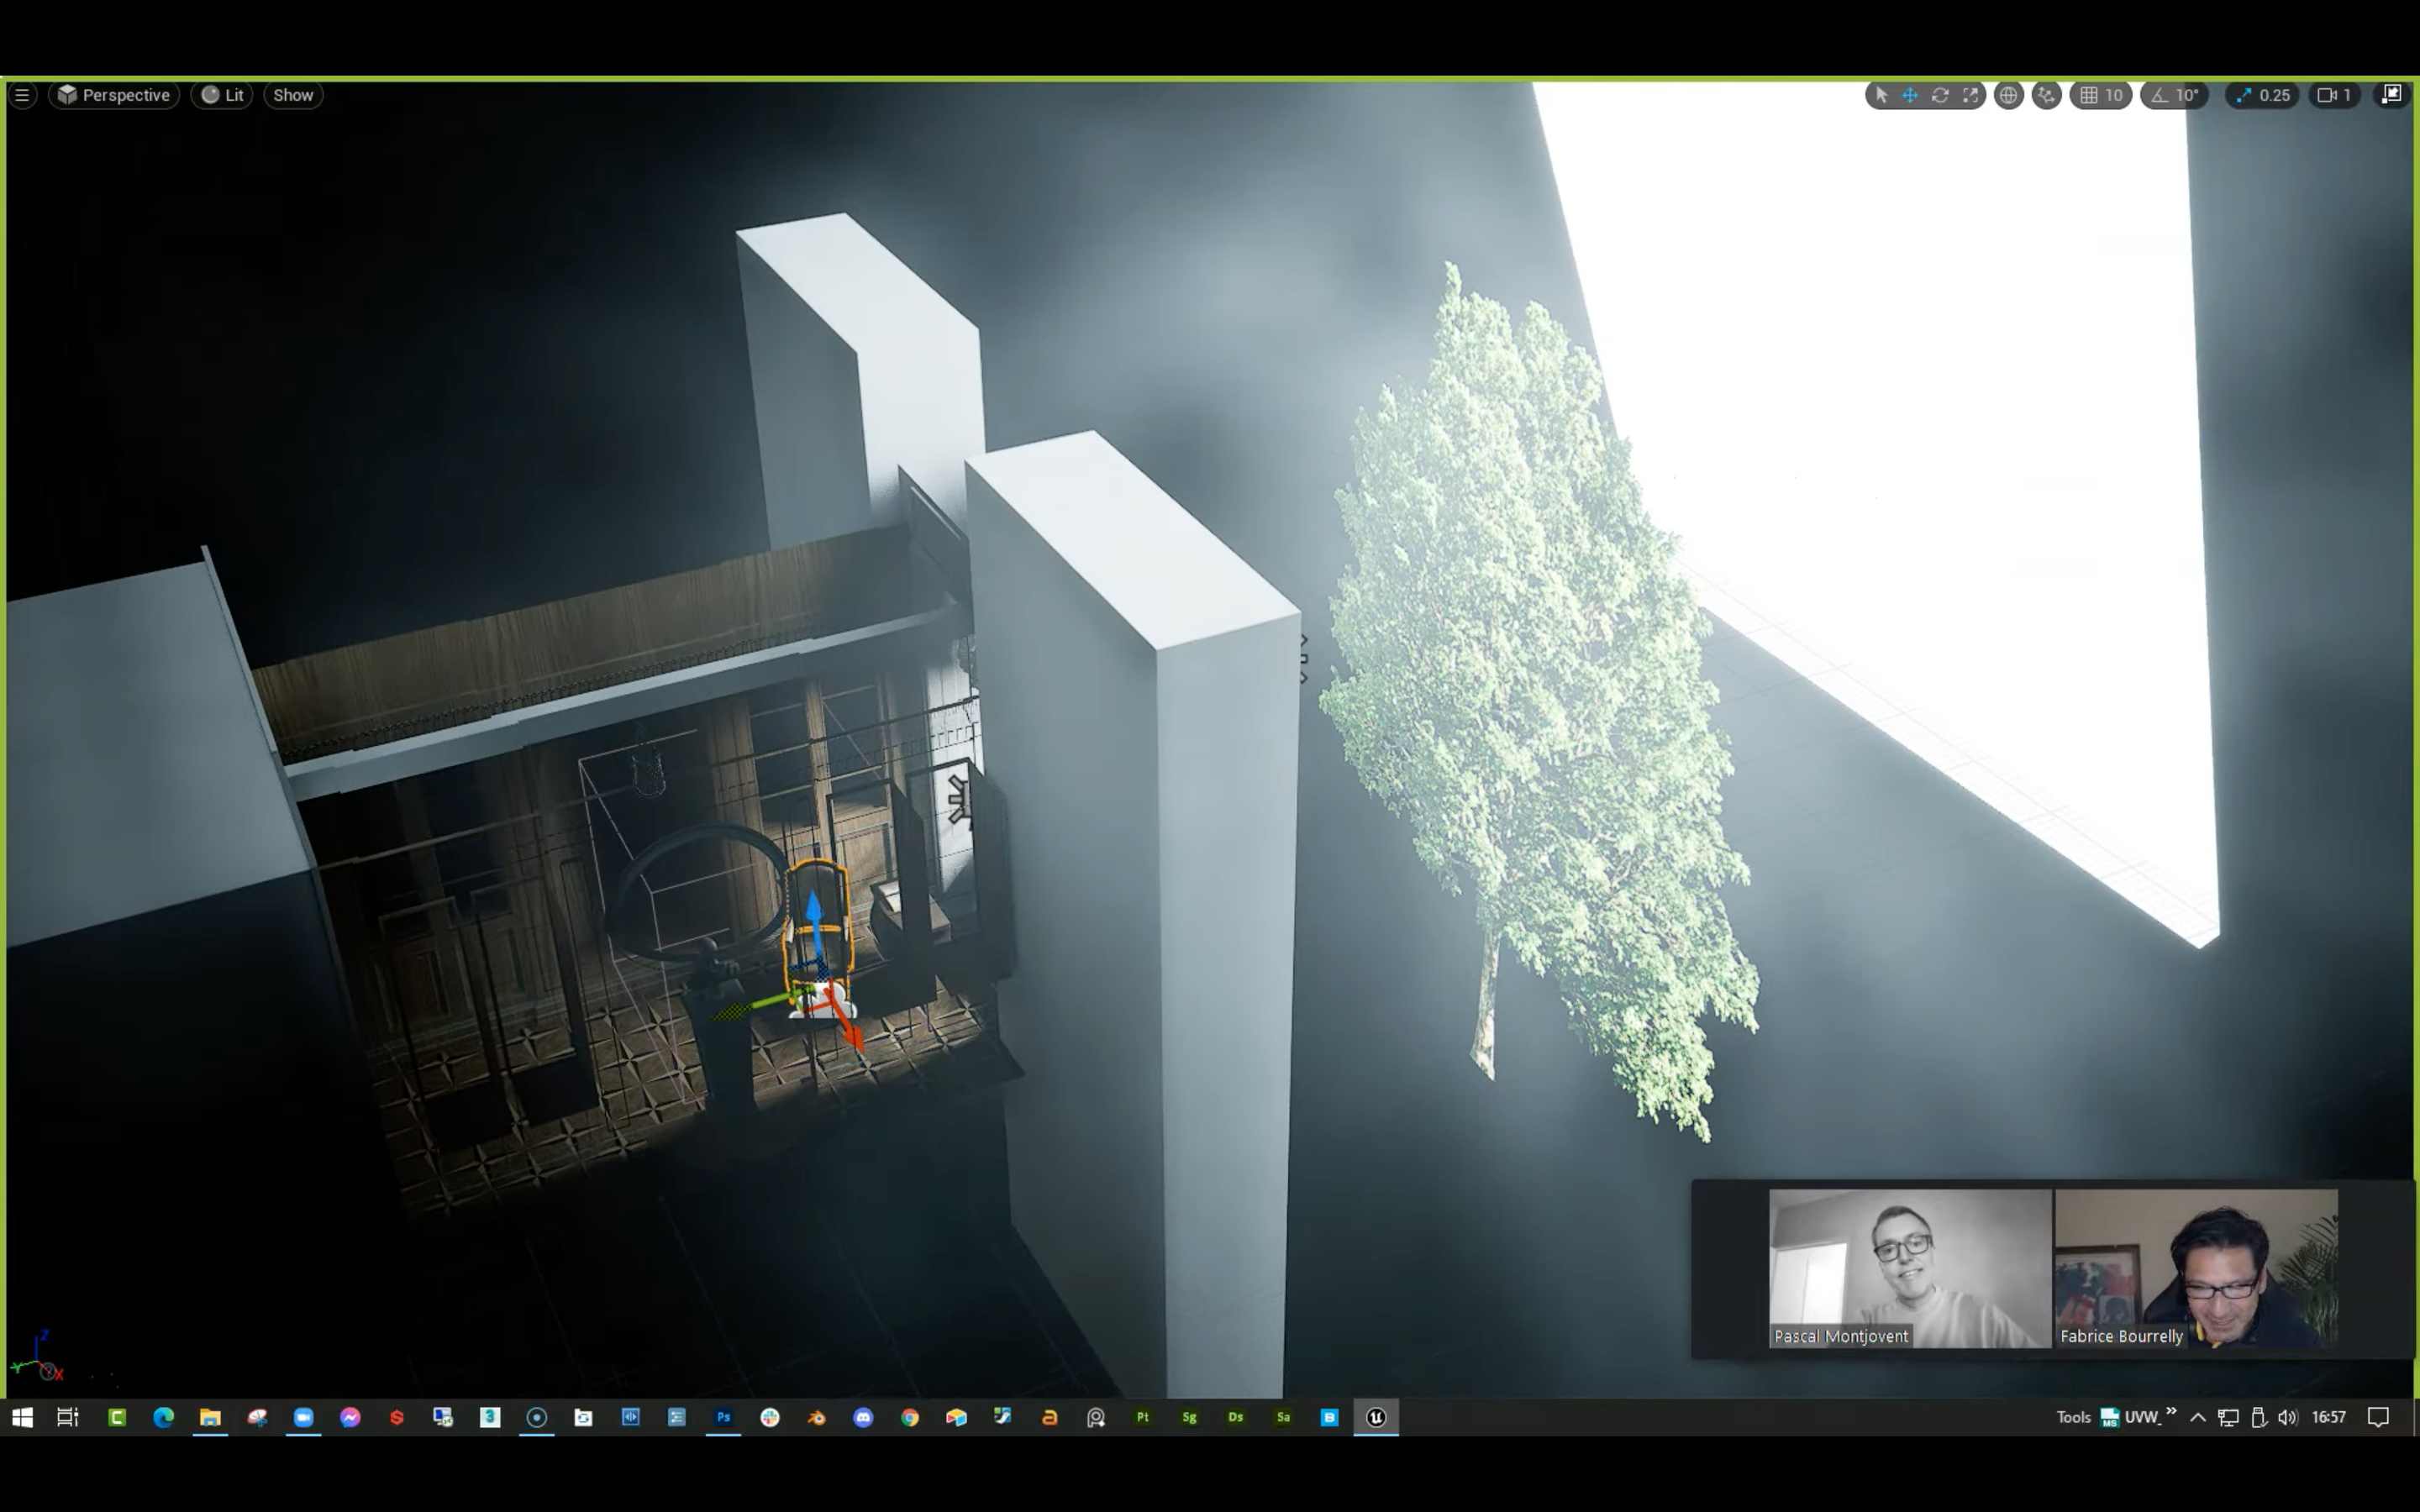This screenshot has width=2420, height=1512.
Task: Activate the Translate move tool
Action: pos(1910,95)
